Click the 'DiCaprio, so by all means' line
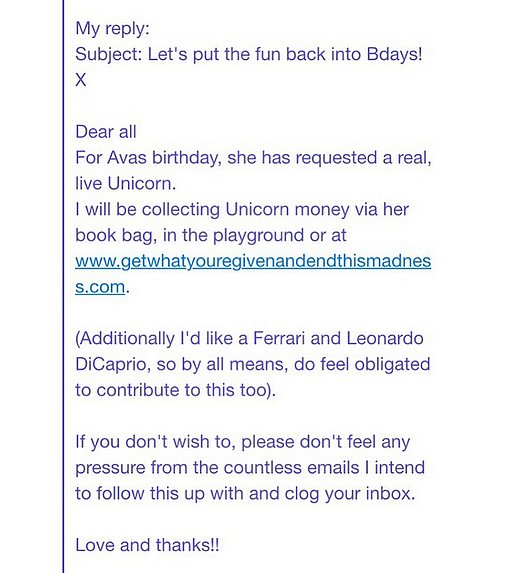The height and width of the screenshot is (573, 525). (x=252, y=364)
